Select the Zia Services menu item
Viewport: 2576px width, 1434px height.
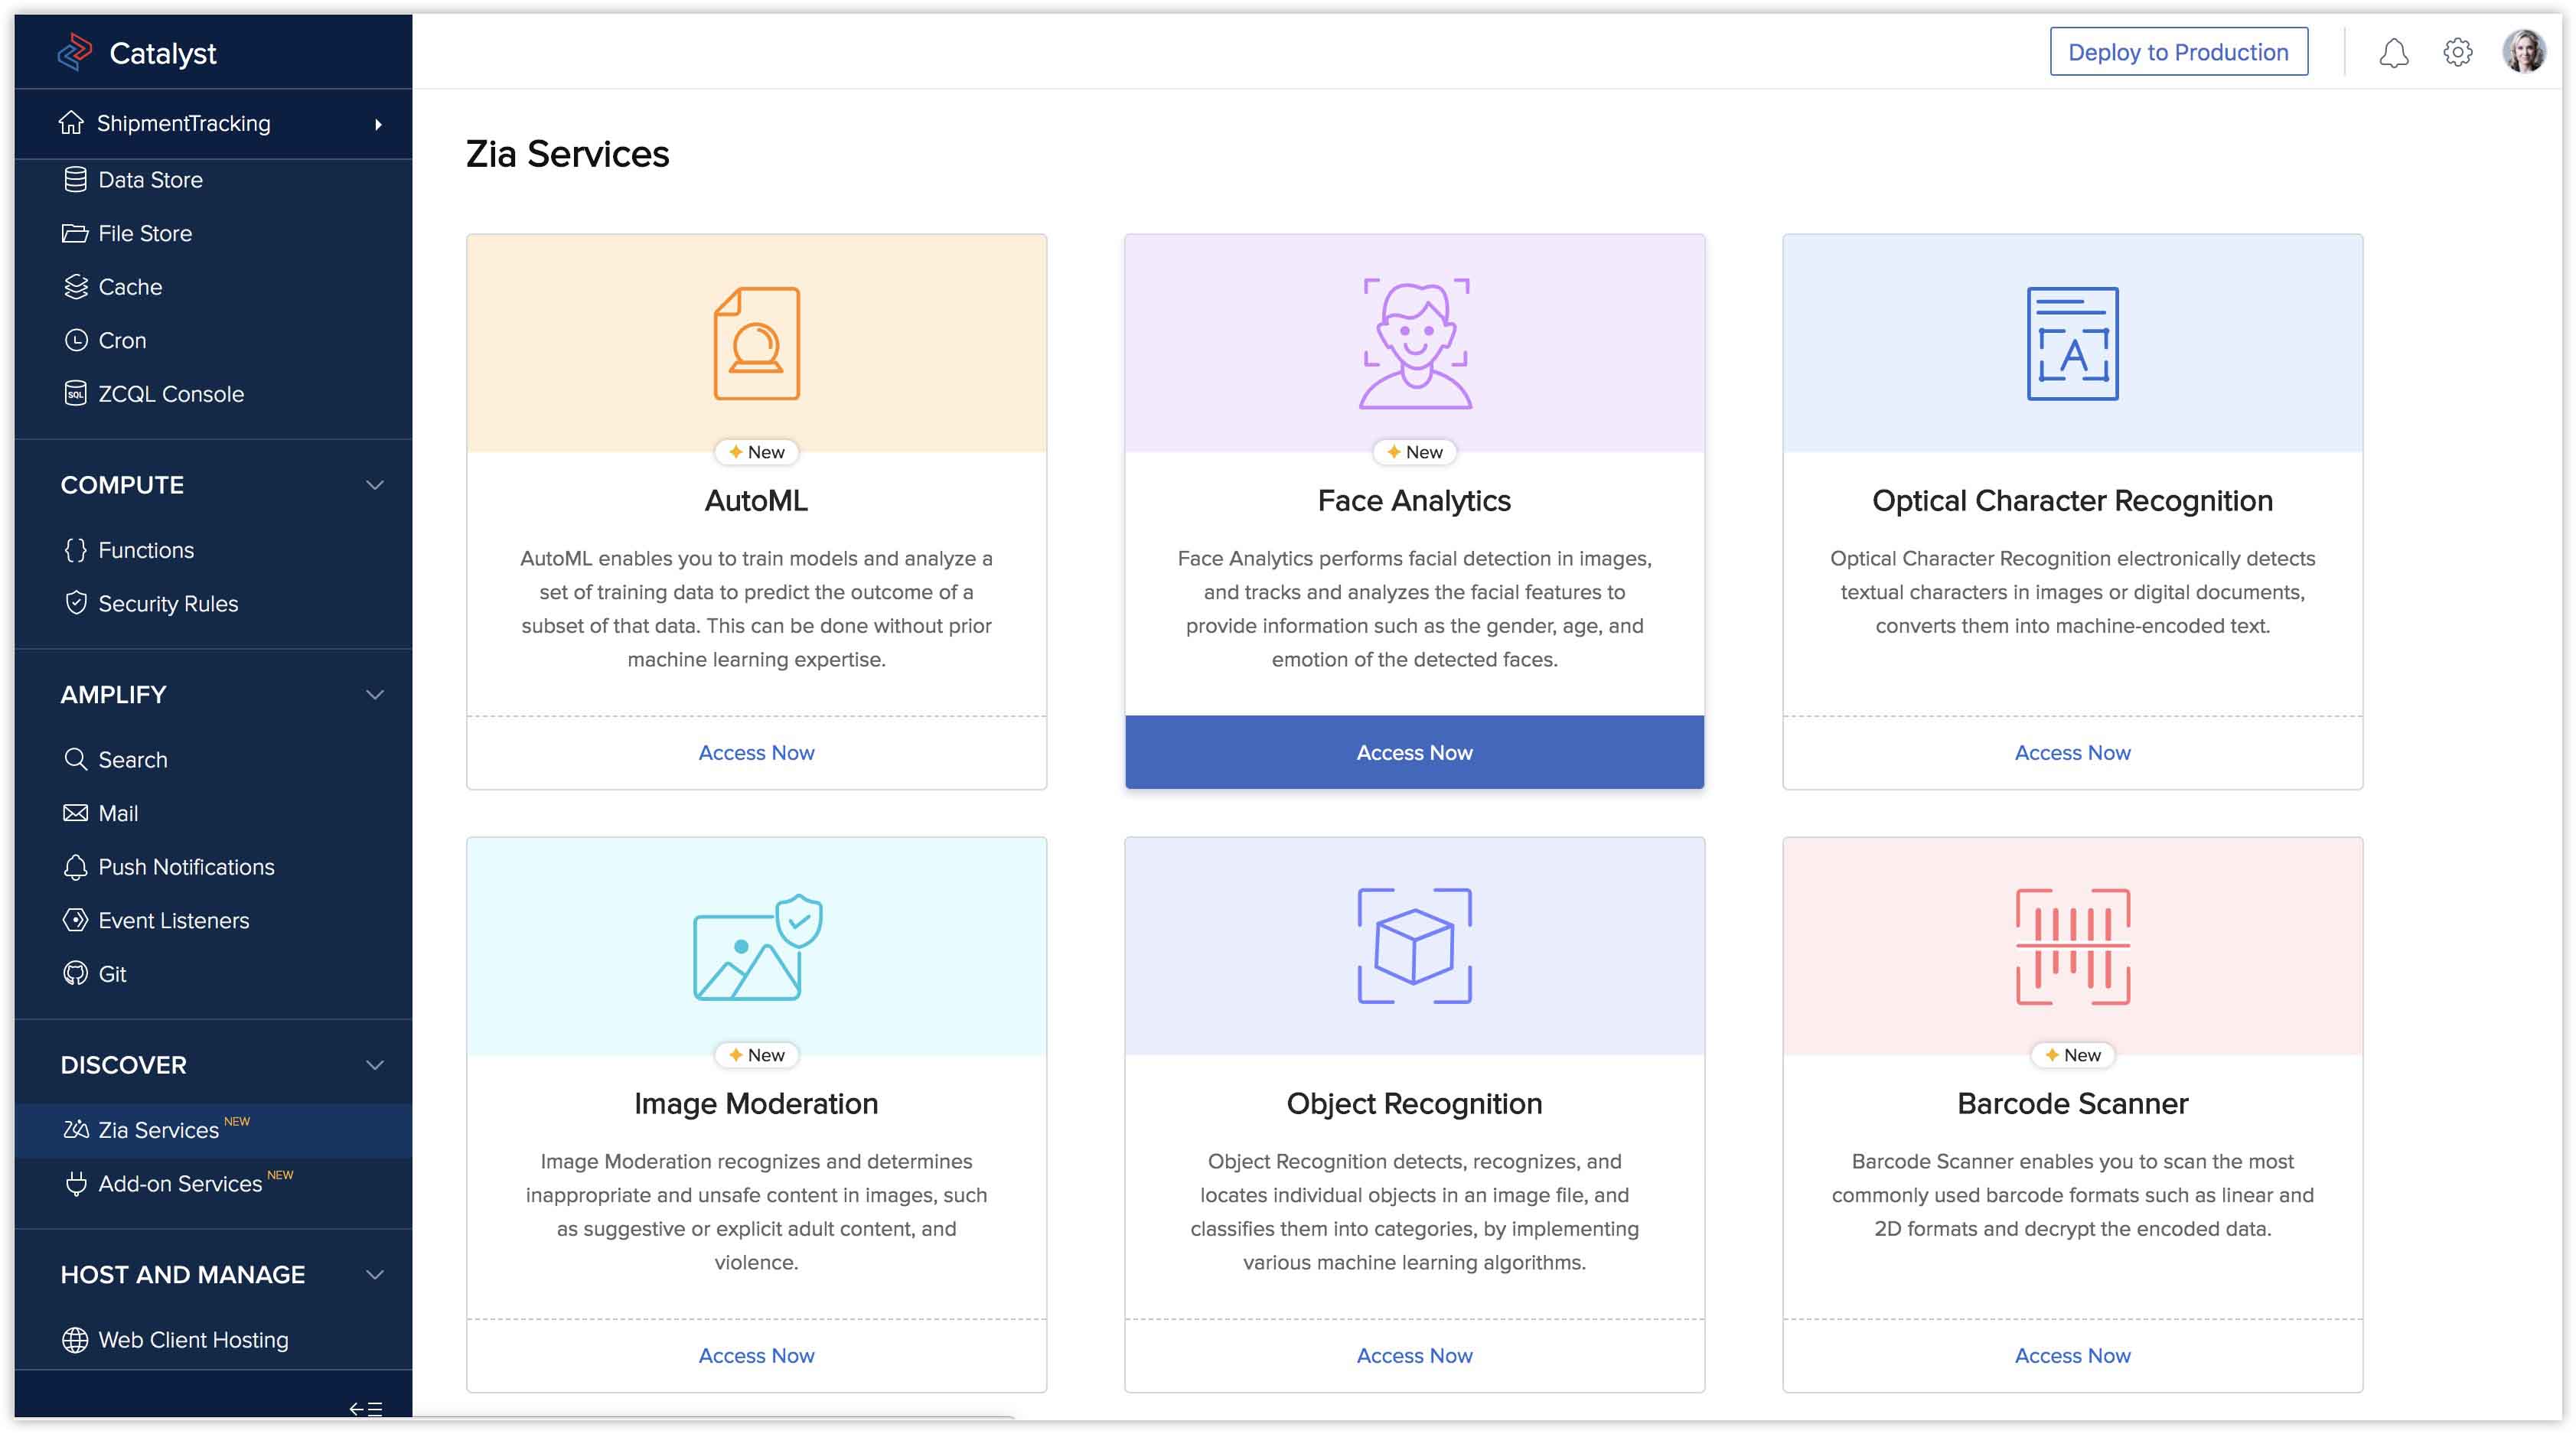(x=157, y=1130)
